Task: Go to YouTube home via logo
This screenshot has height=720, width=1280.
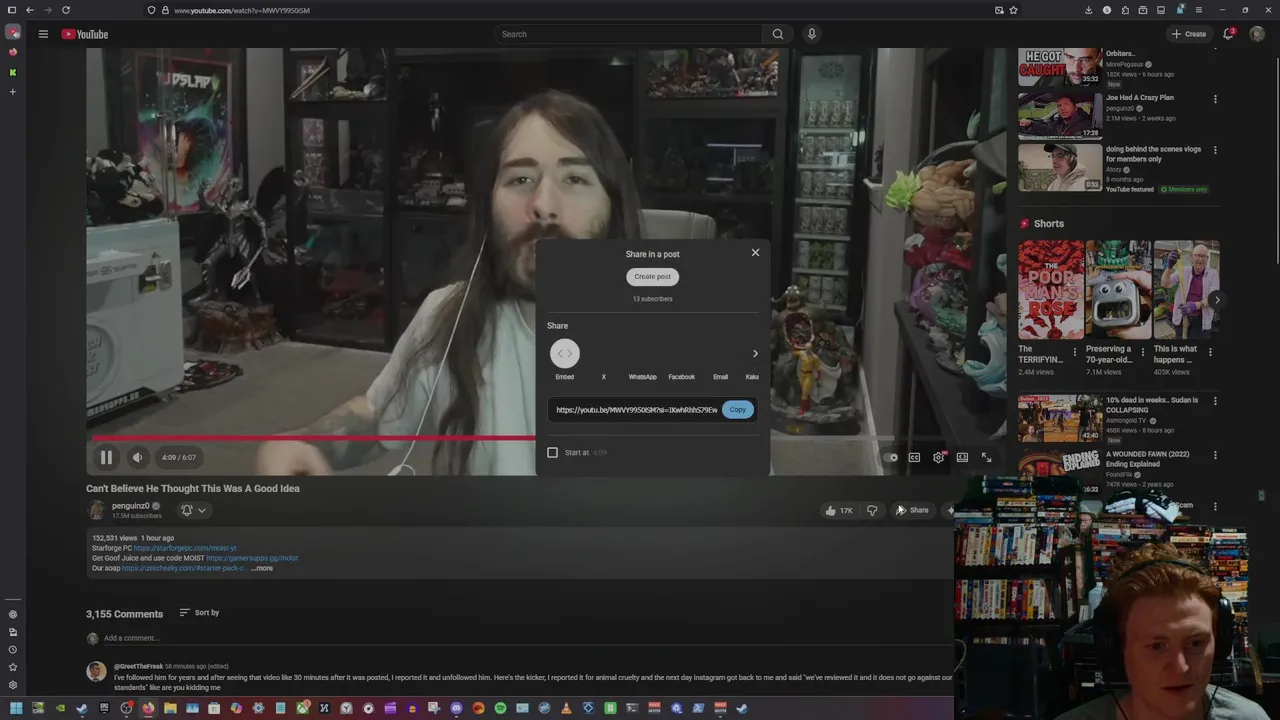Action: 85,34
